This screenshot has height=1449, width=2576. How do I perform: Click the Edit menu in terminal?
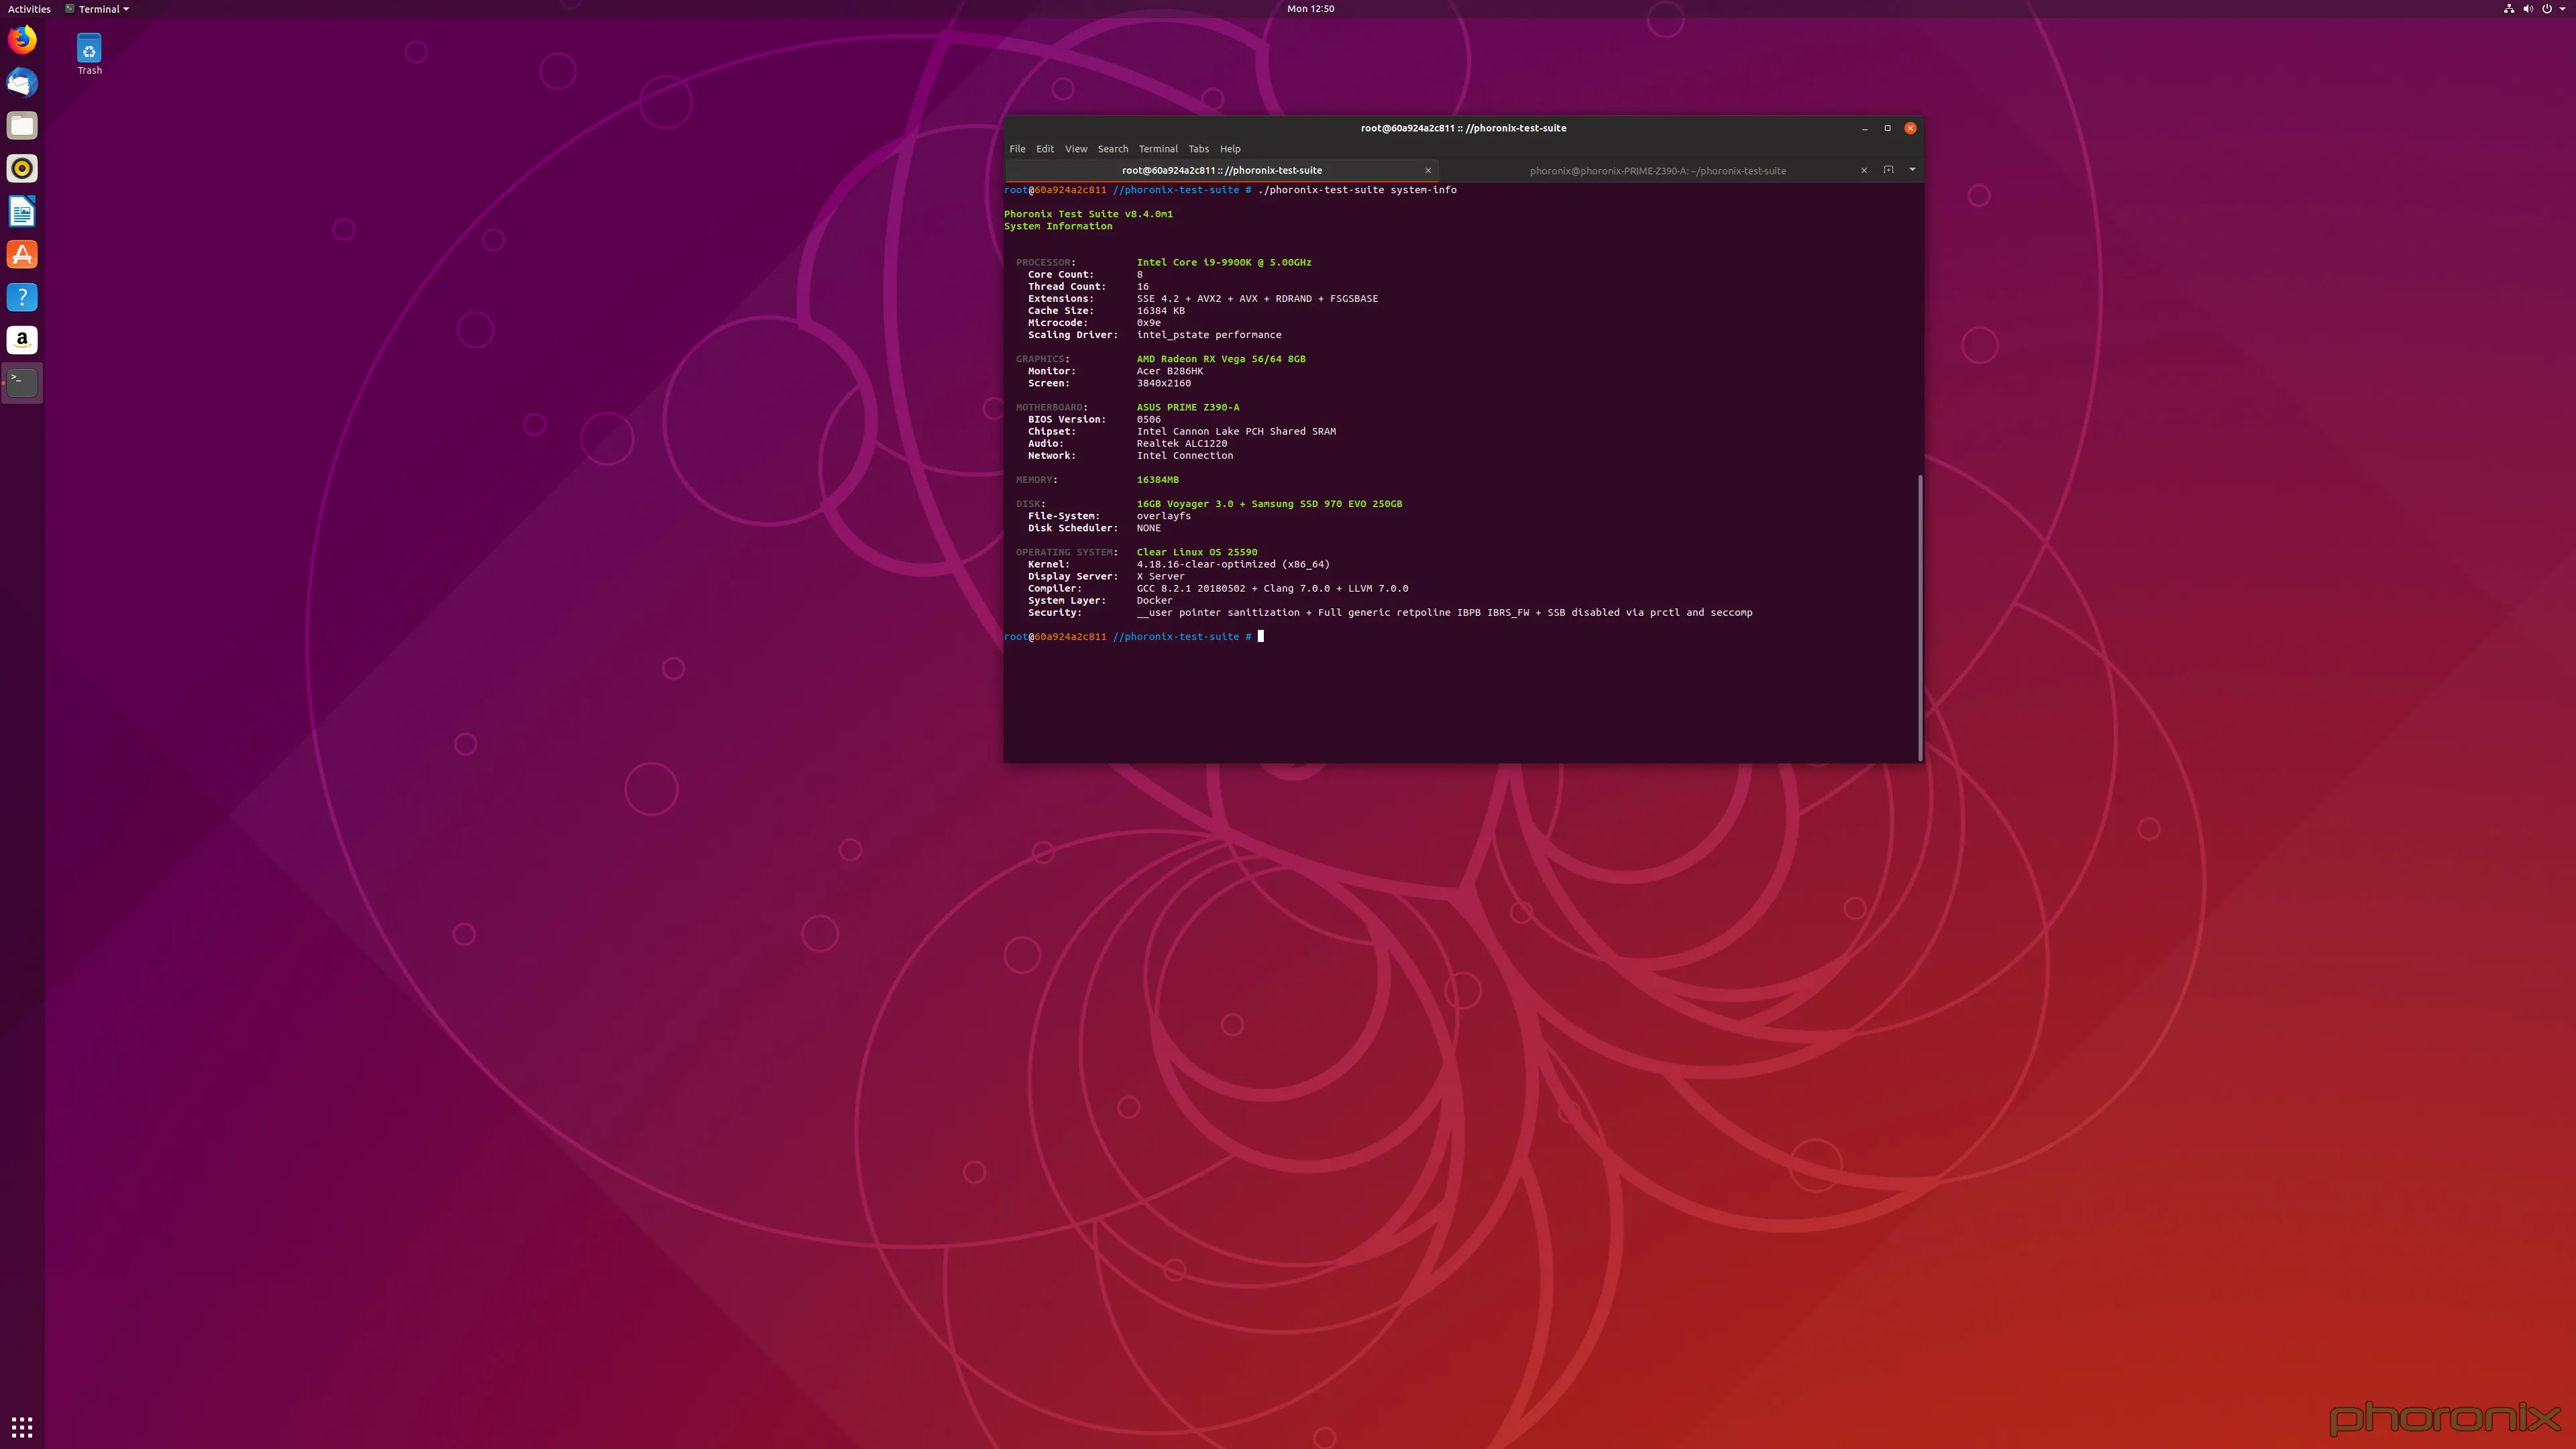(x=1046, y=149)
